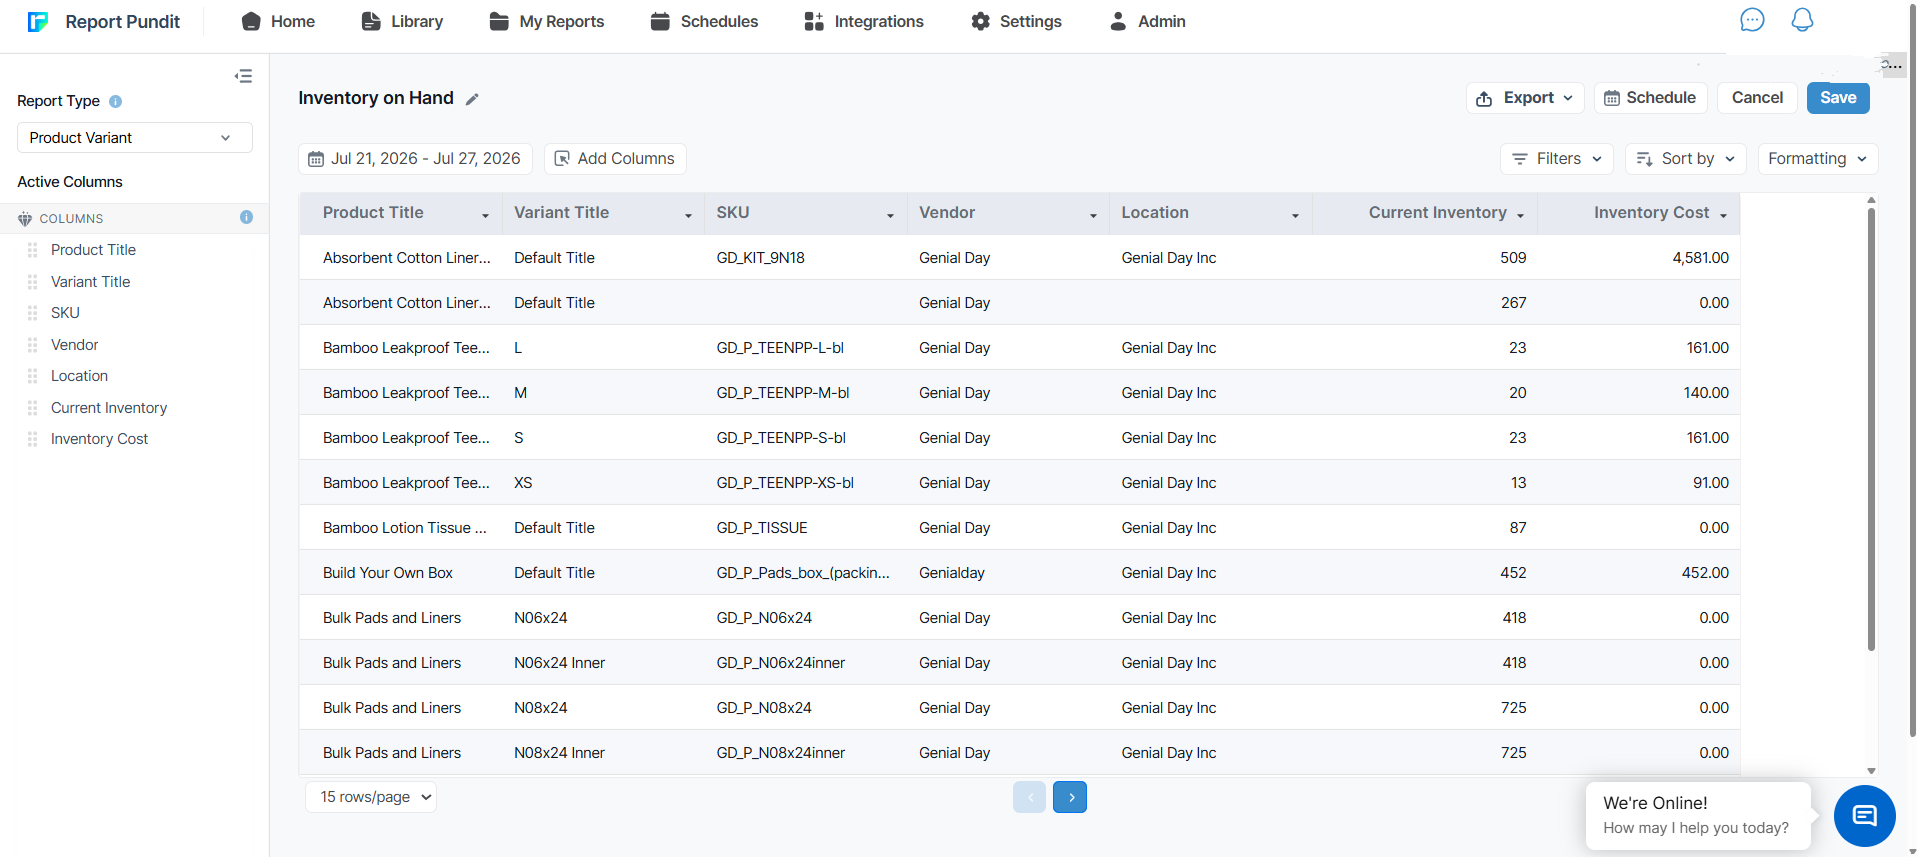This screenshot has height=857, width=1917.
Task: Save the report
Action: pyautogui.click(x=1838, y=98)
